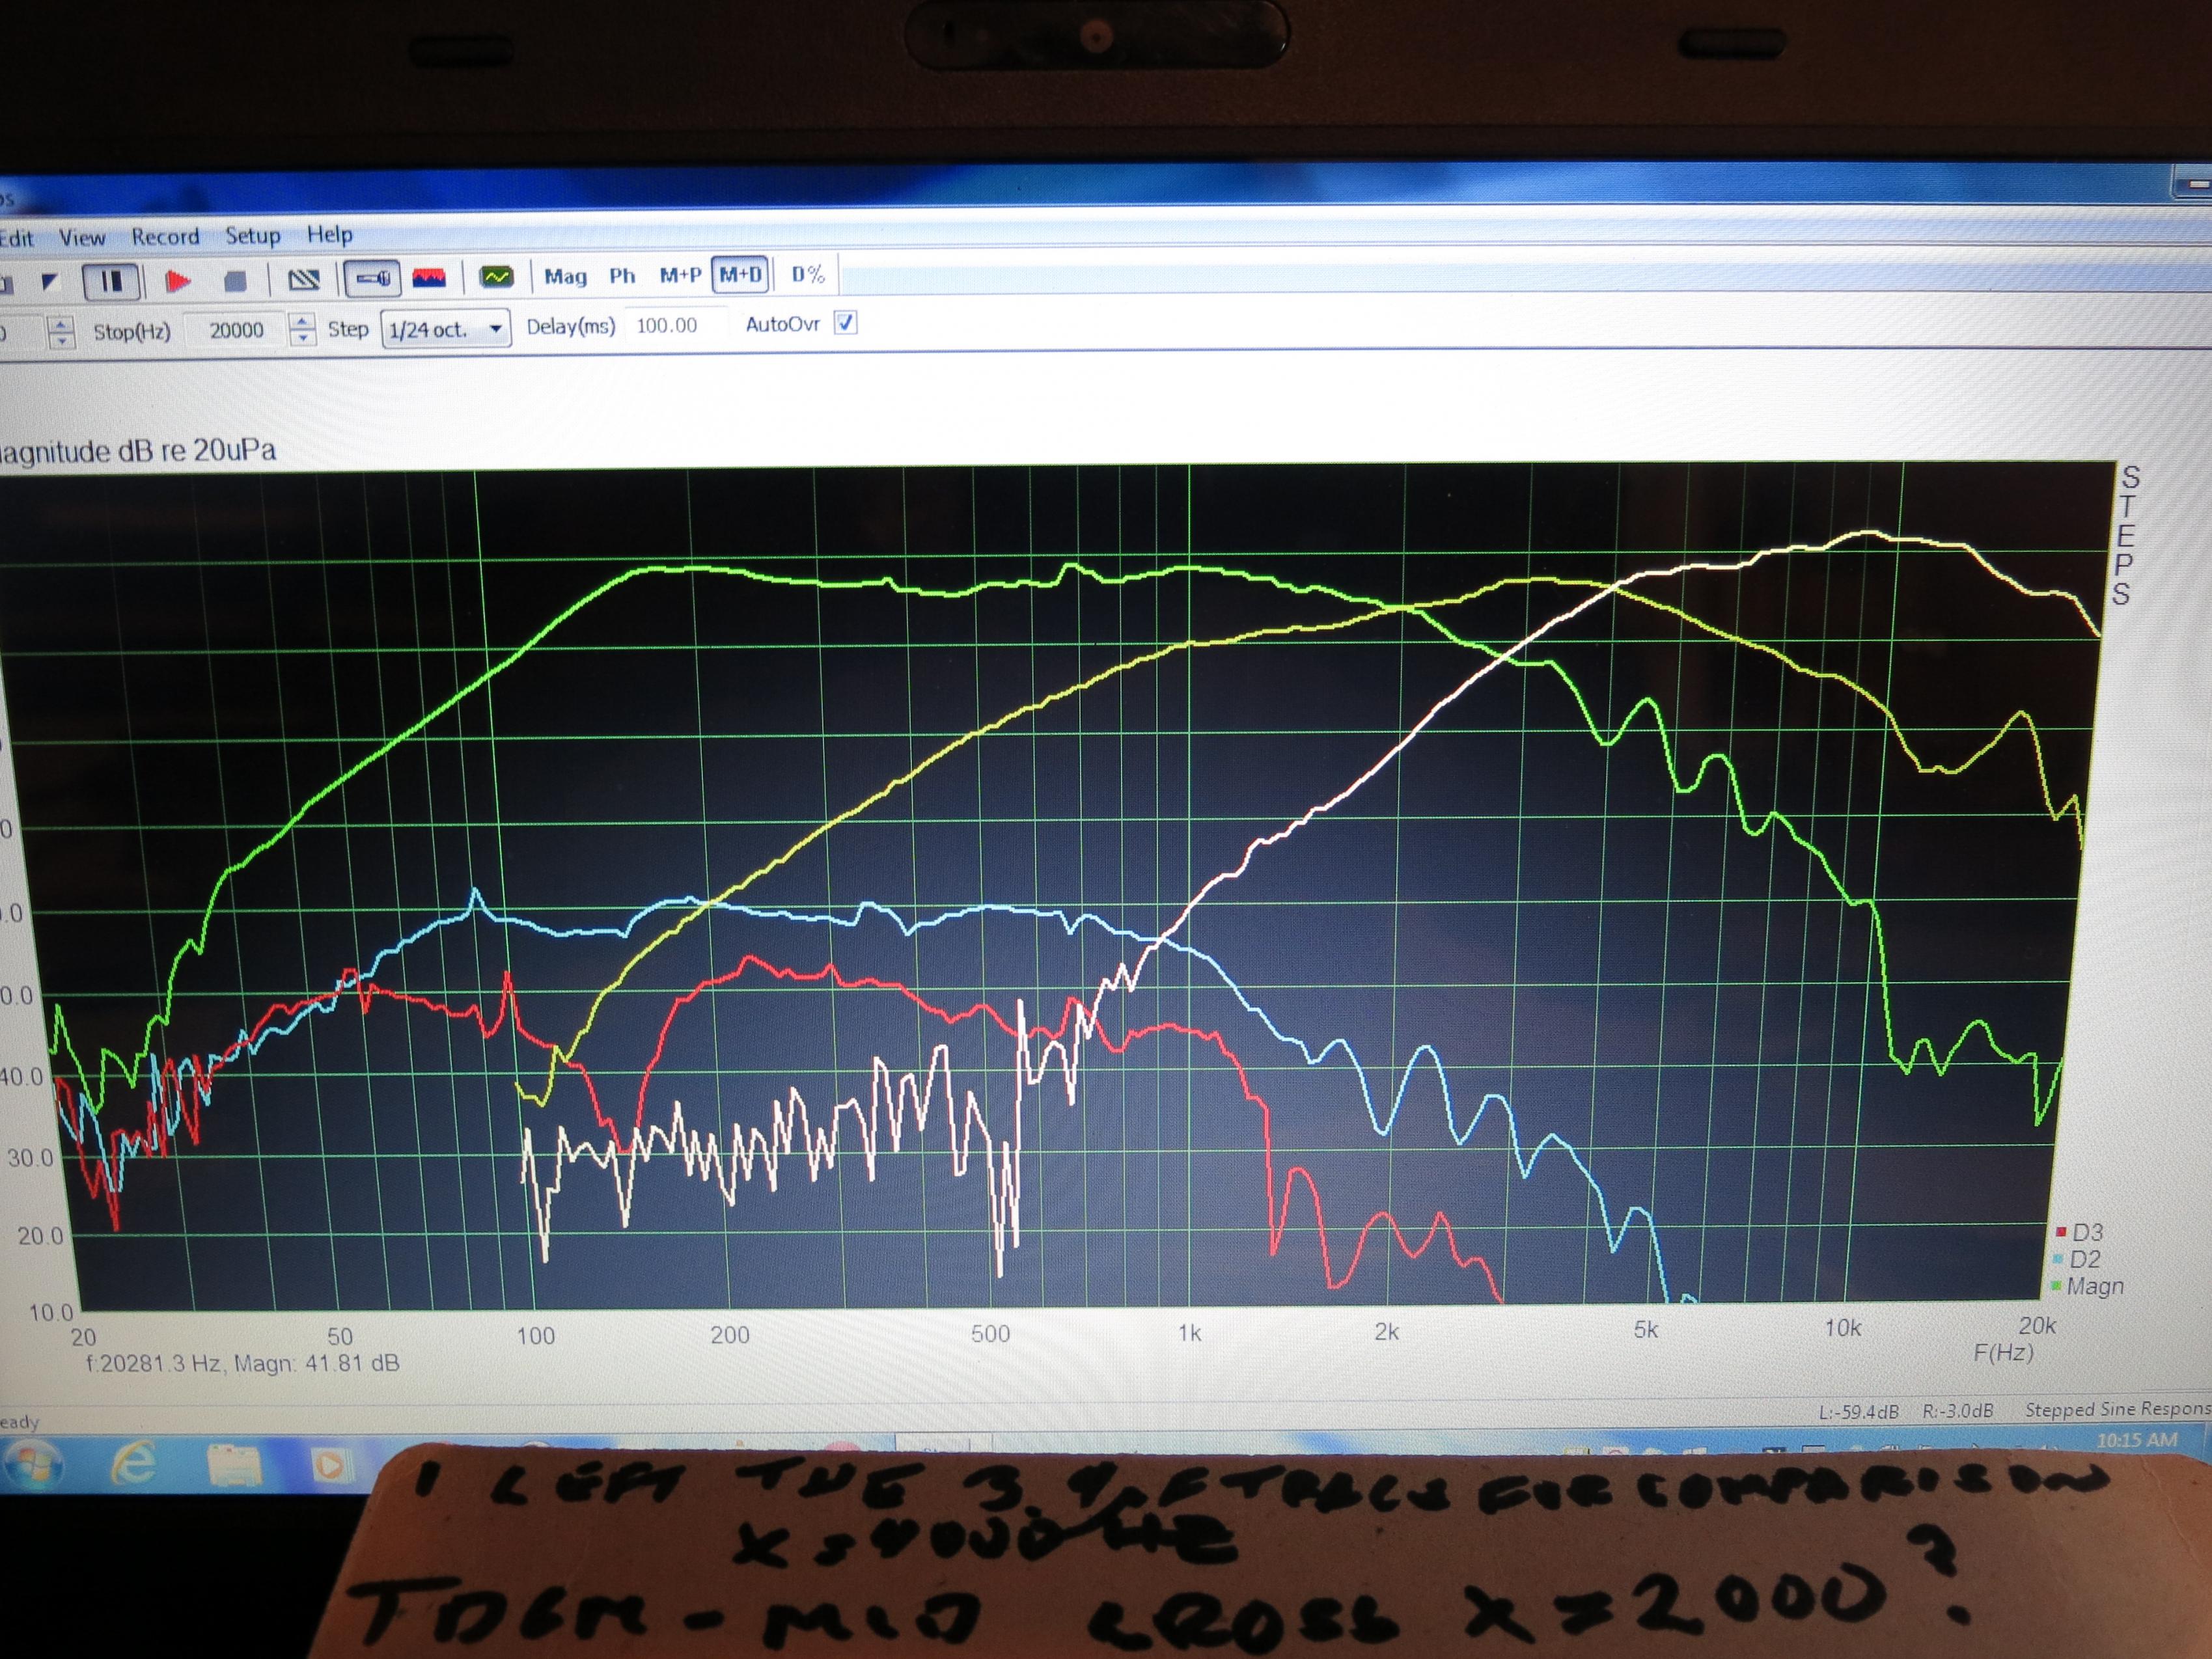Open the Help menu

[329, 234]
